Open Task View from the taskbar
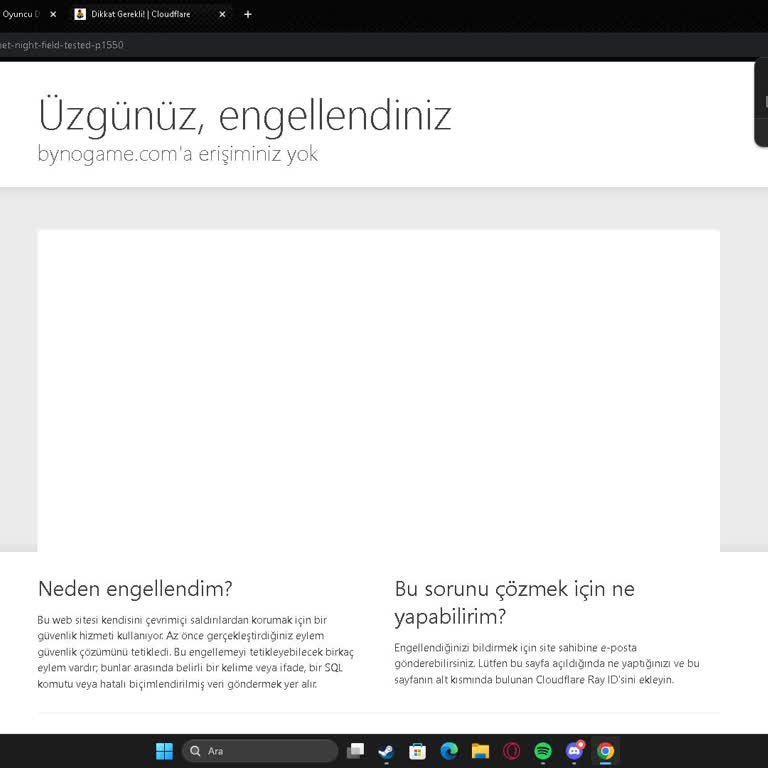Viewport: 768px width, 768px height. [356, 751]
